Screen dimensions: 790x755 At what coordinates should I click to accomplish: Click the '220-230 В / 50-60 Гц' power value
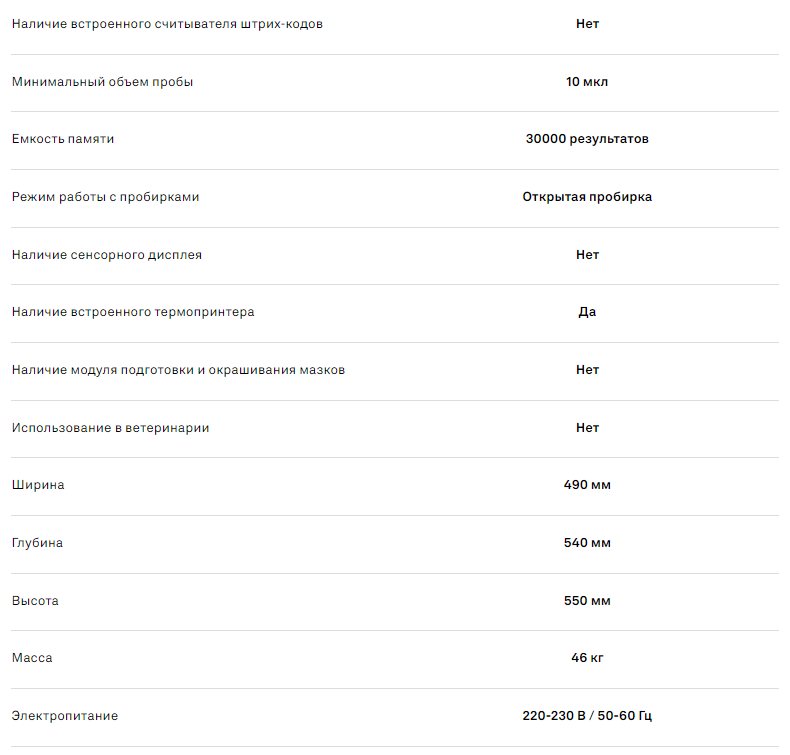[x=587, y=716]
